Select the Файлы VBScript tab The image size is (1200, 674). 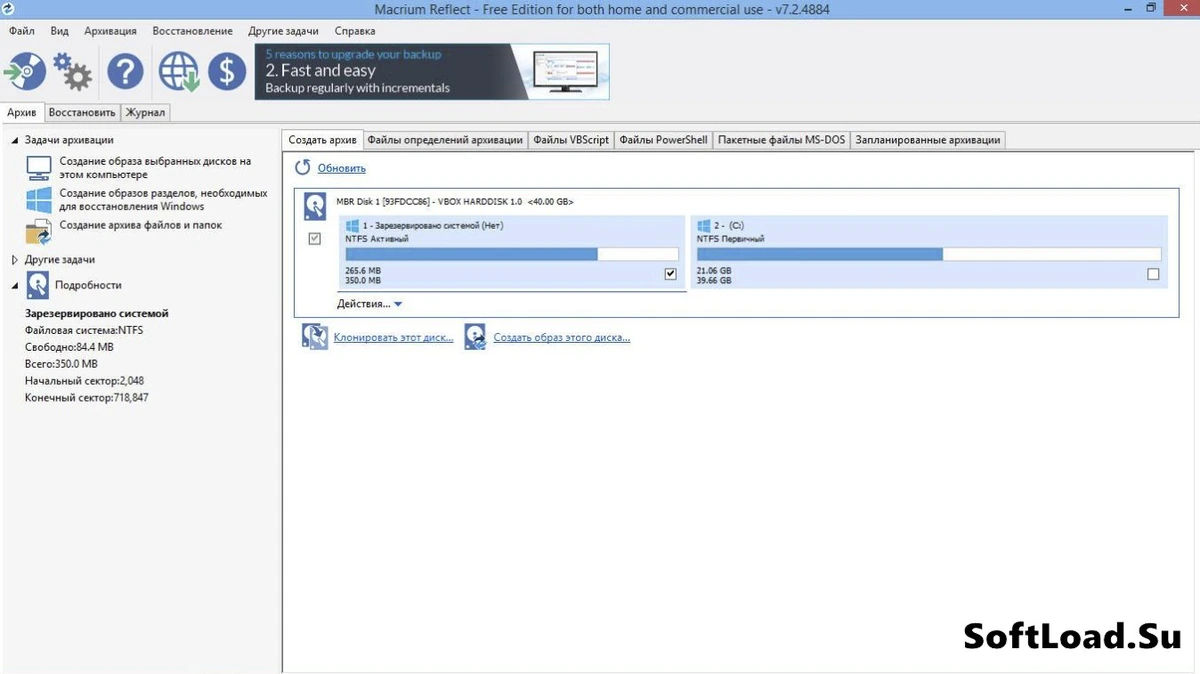tap(571, 140)
